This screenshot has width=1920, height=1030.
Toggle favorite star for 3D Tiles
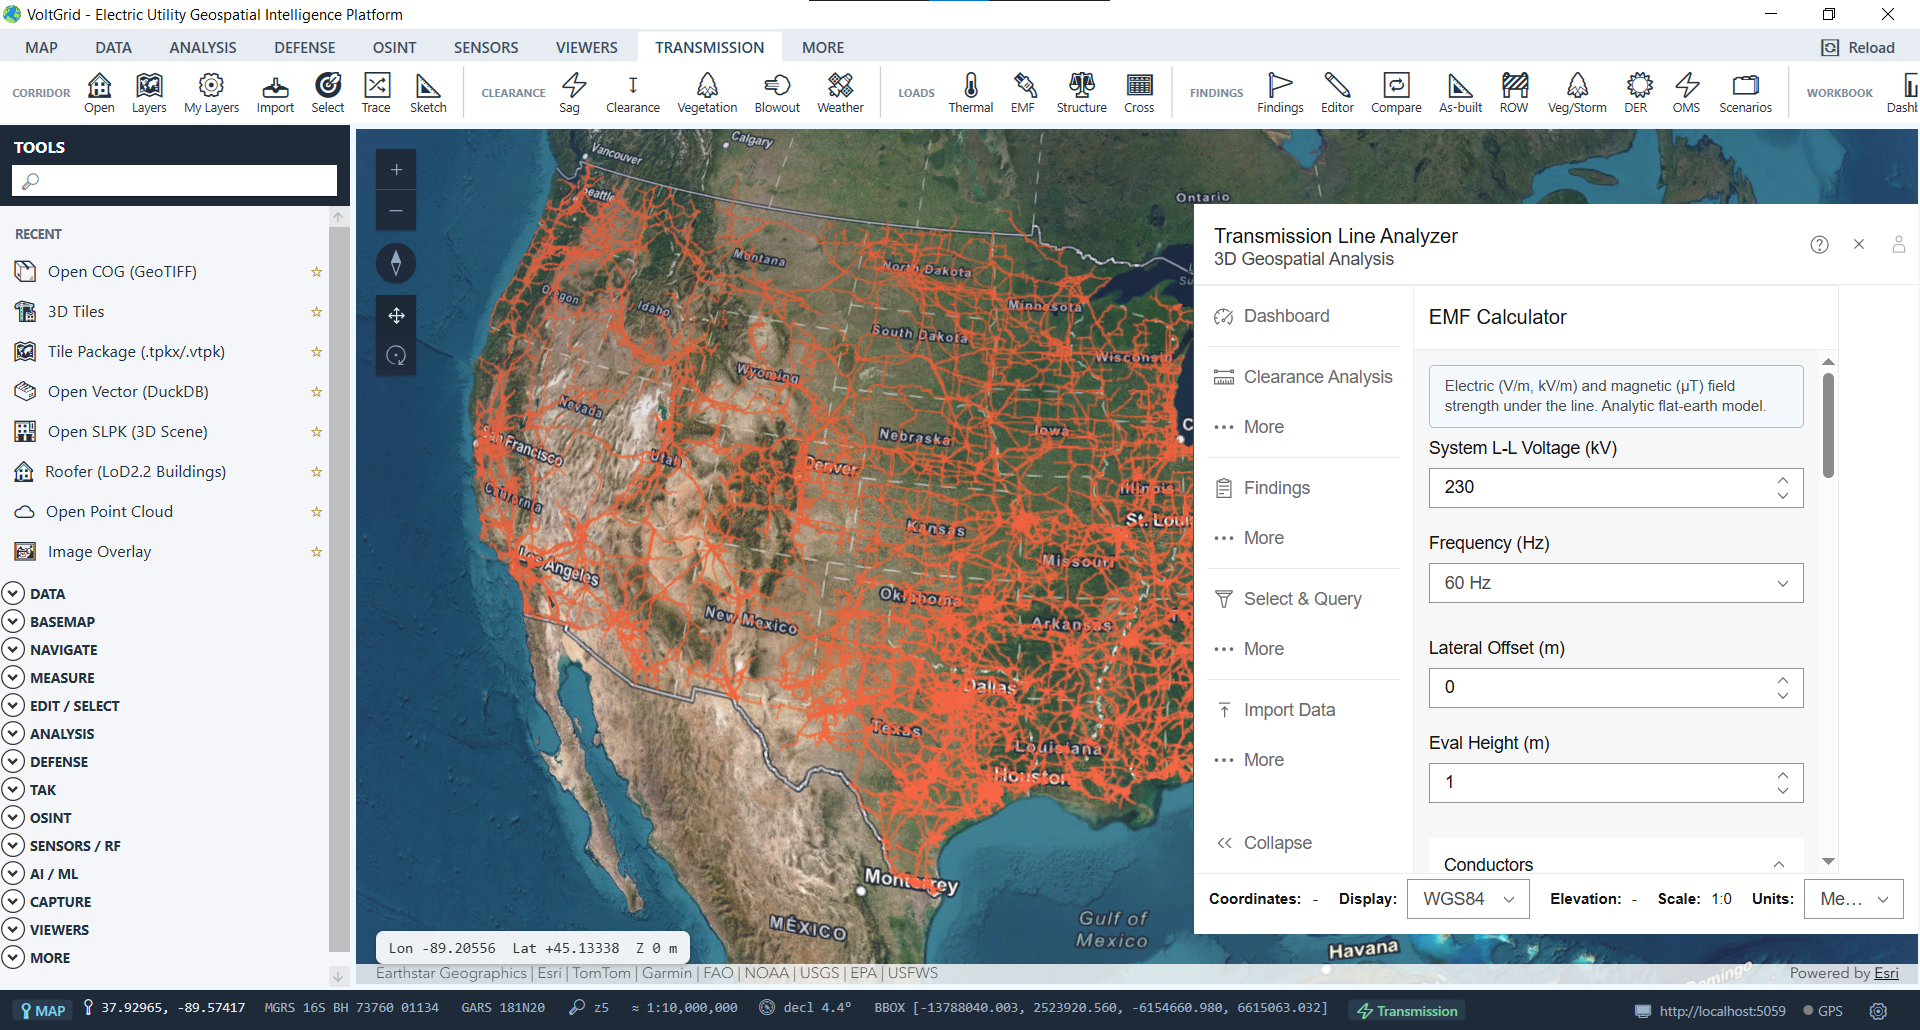[316, 312]
